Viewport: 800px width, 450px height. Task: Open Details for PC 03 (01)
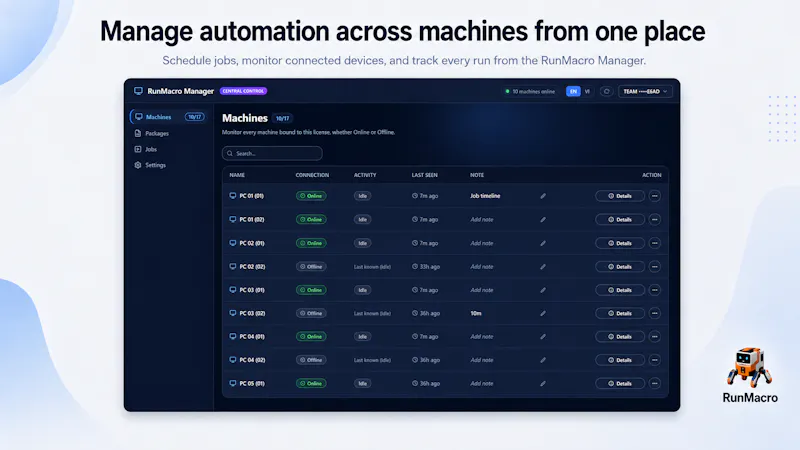(619, 290)
